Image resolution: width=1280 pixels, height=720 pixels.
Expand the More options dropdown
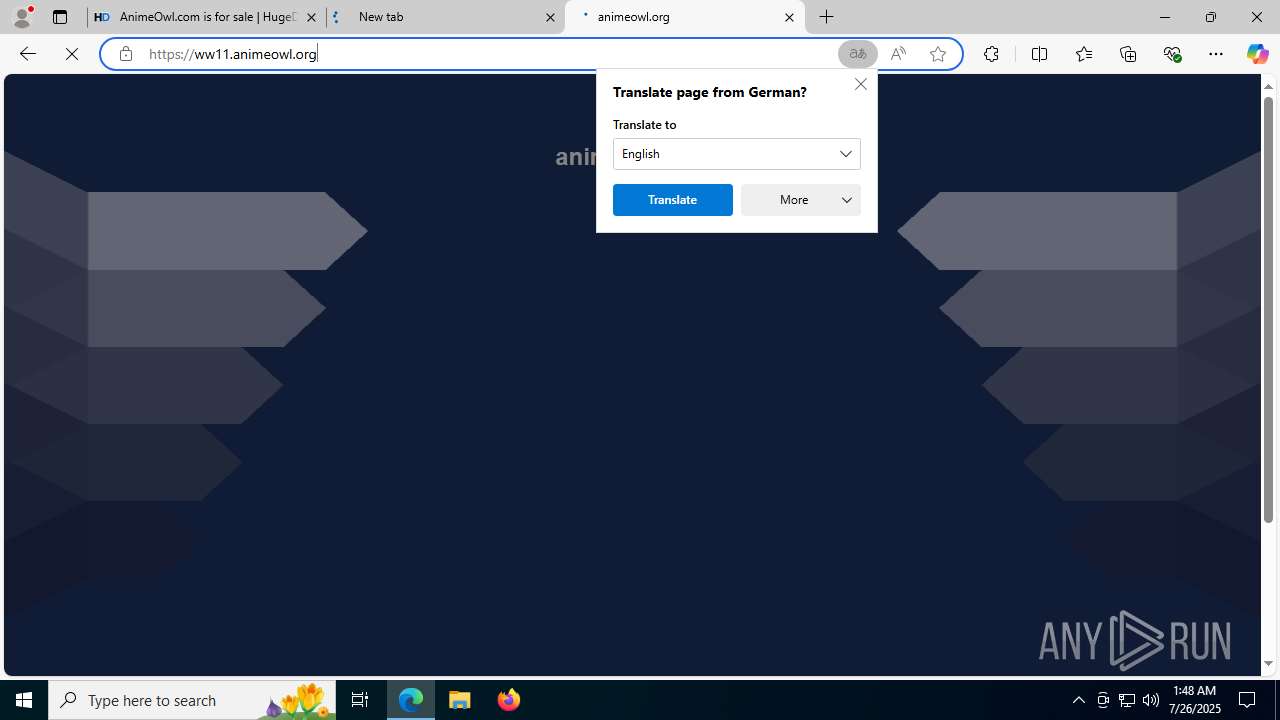click(801, 200)
